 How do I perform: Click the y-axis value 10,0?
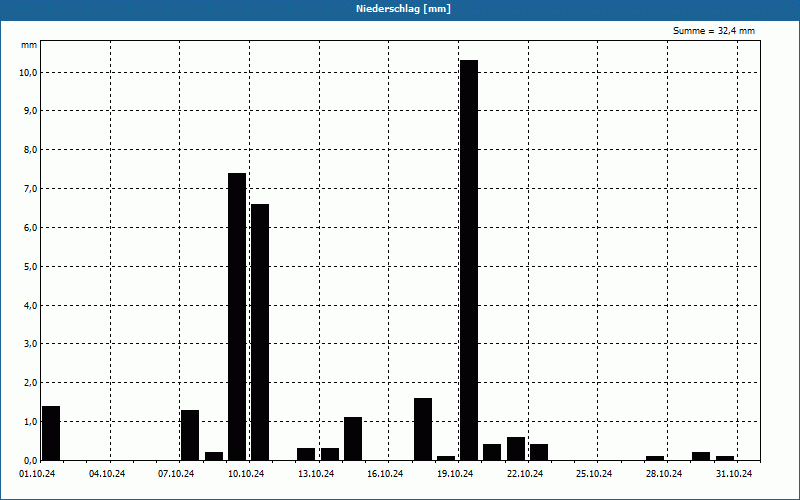28,72
